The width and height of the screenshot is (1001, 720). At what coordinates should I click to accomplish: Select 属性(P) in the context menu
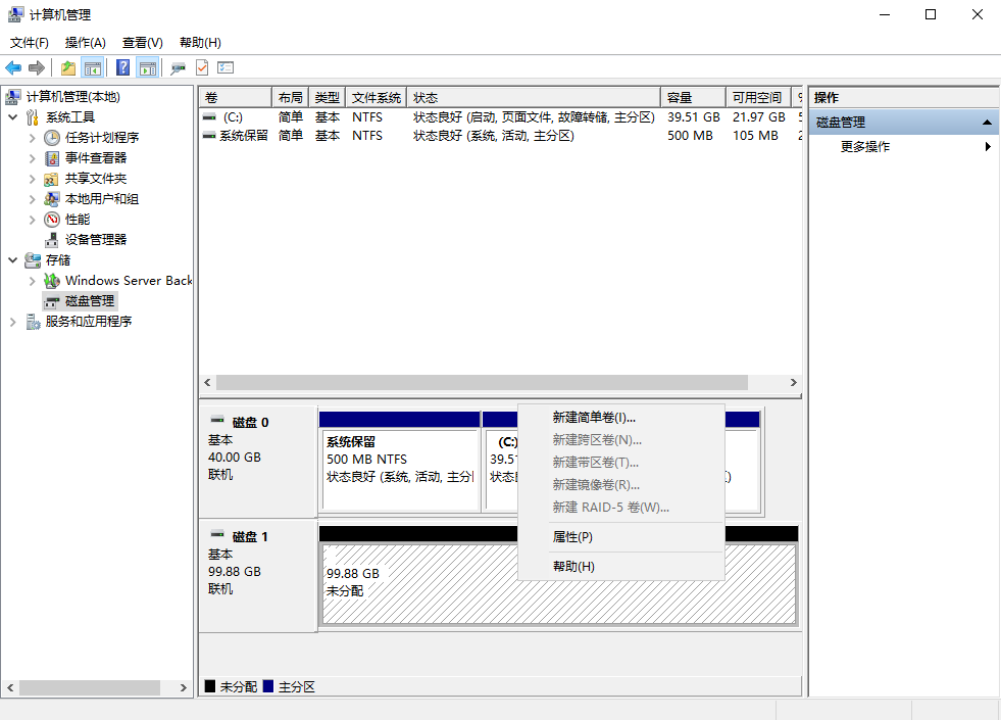click(573, 537)
